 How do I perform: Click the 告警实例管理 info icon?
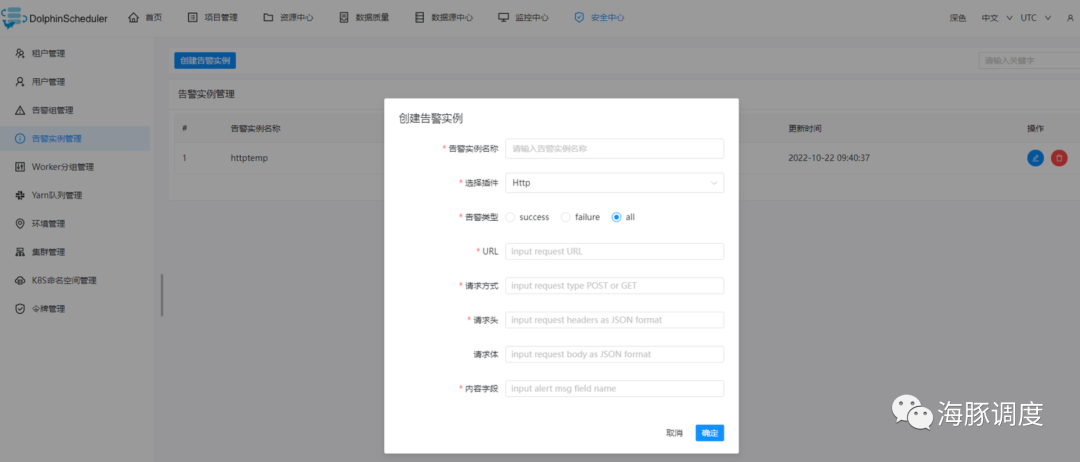pos(20,138)
